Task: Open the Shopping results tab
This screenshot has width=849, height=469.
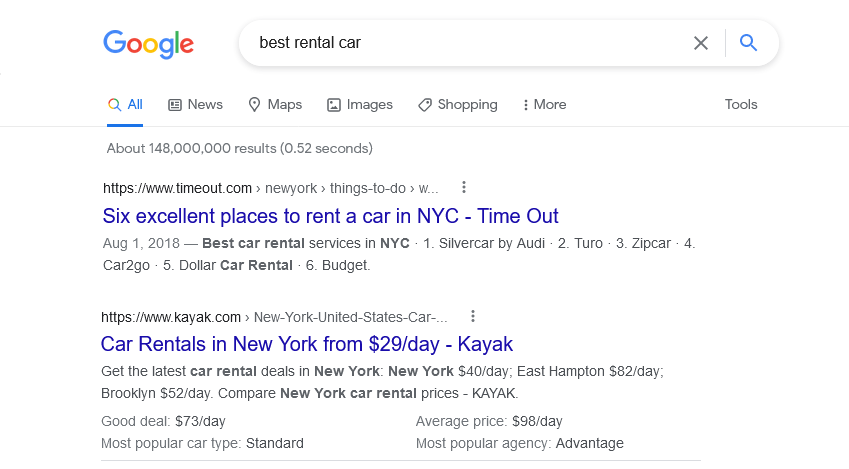Action: [x=467, y=105]
